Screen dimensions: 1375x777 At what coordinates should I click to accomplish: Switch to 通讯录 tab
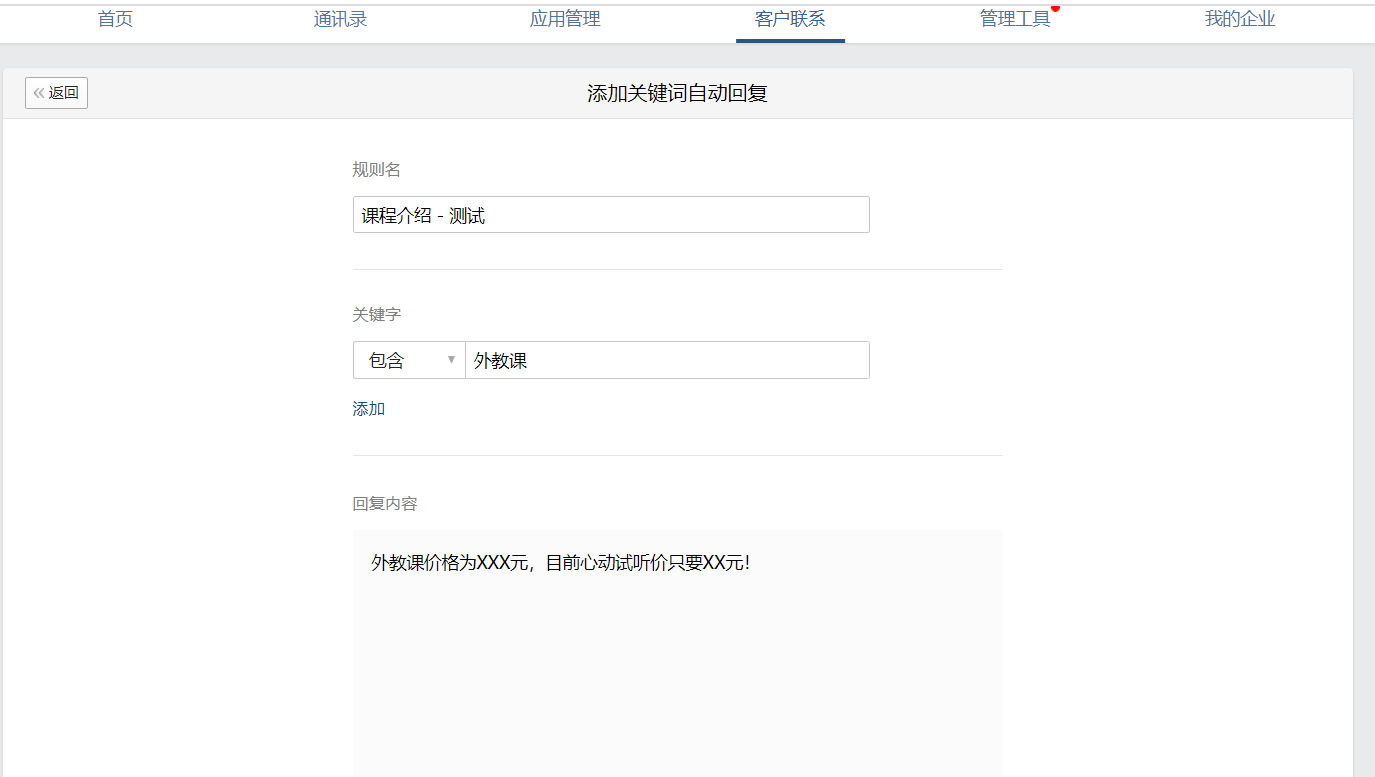(340, 19)
